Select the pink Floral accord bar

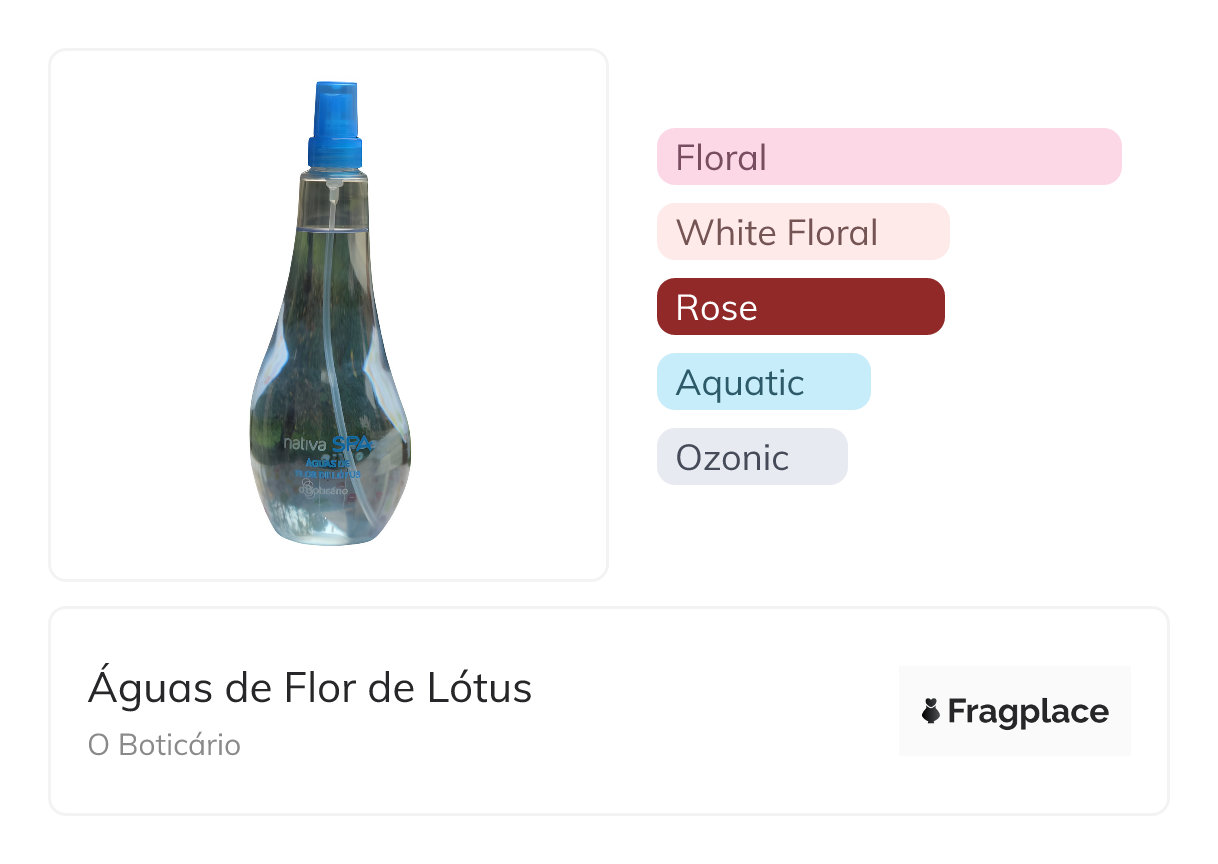(x=888, y=157)
